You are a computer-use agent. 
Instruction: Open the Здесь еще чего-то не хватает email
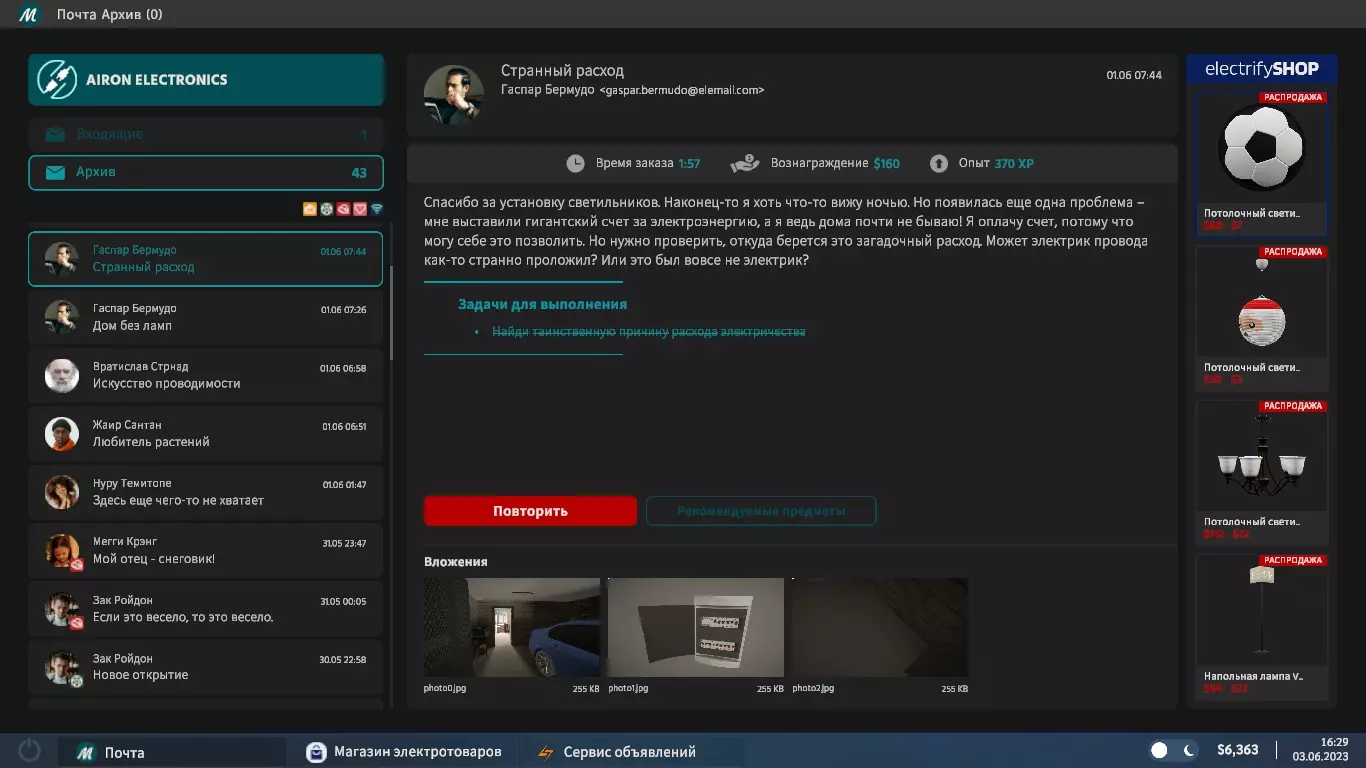click(x=206, y=492)
